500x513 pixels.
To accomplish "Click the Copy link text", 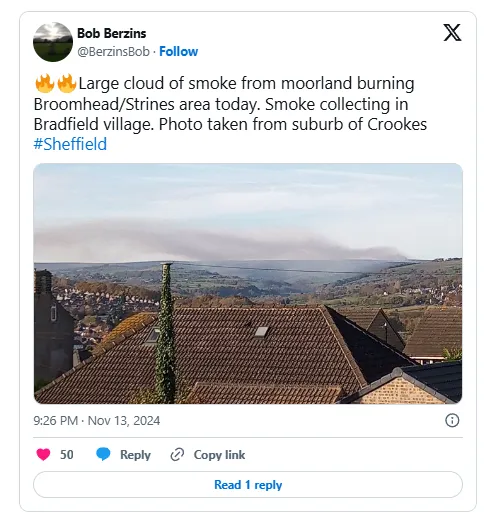I will coord(219,455).
